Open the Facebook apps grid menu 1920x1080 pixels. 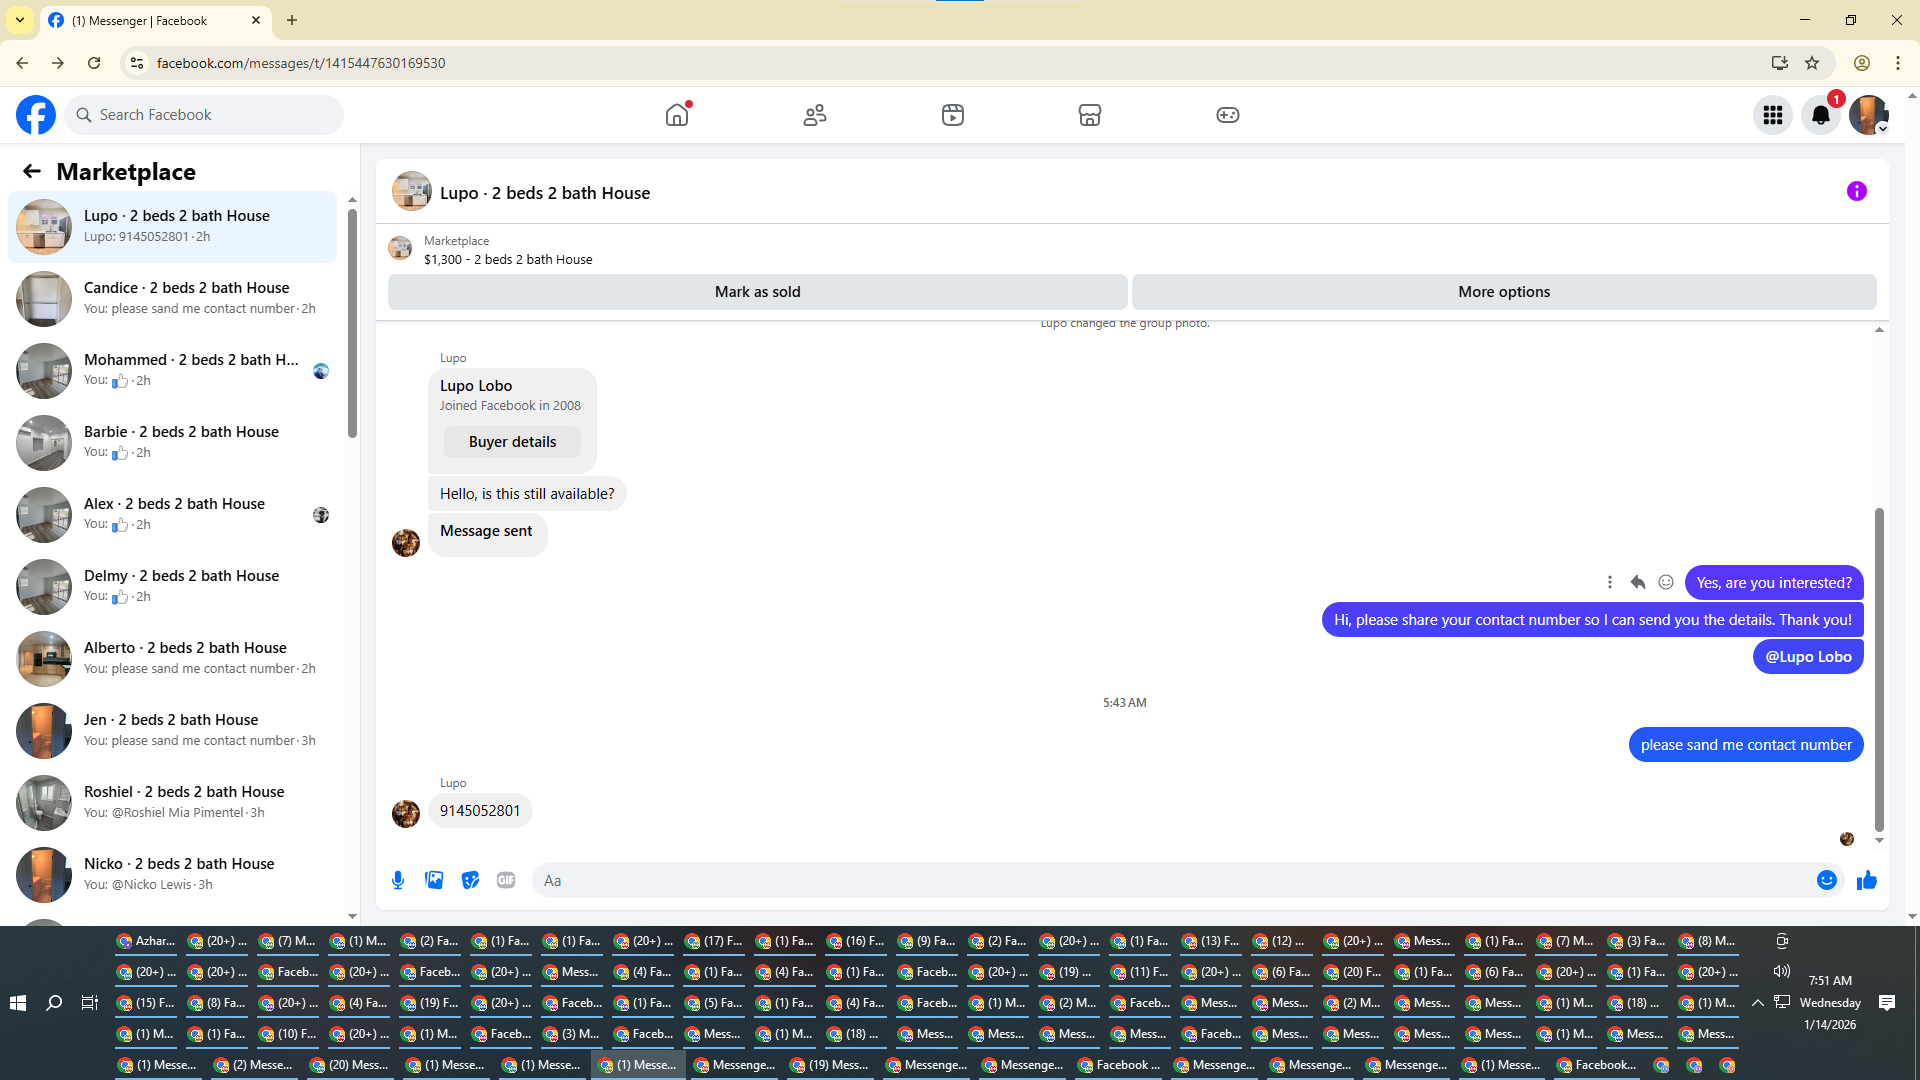coord(1772,115)
